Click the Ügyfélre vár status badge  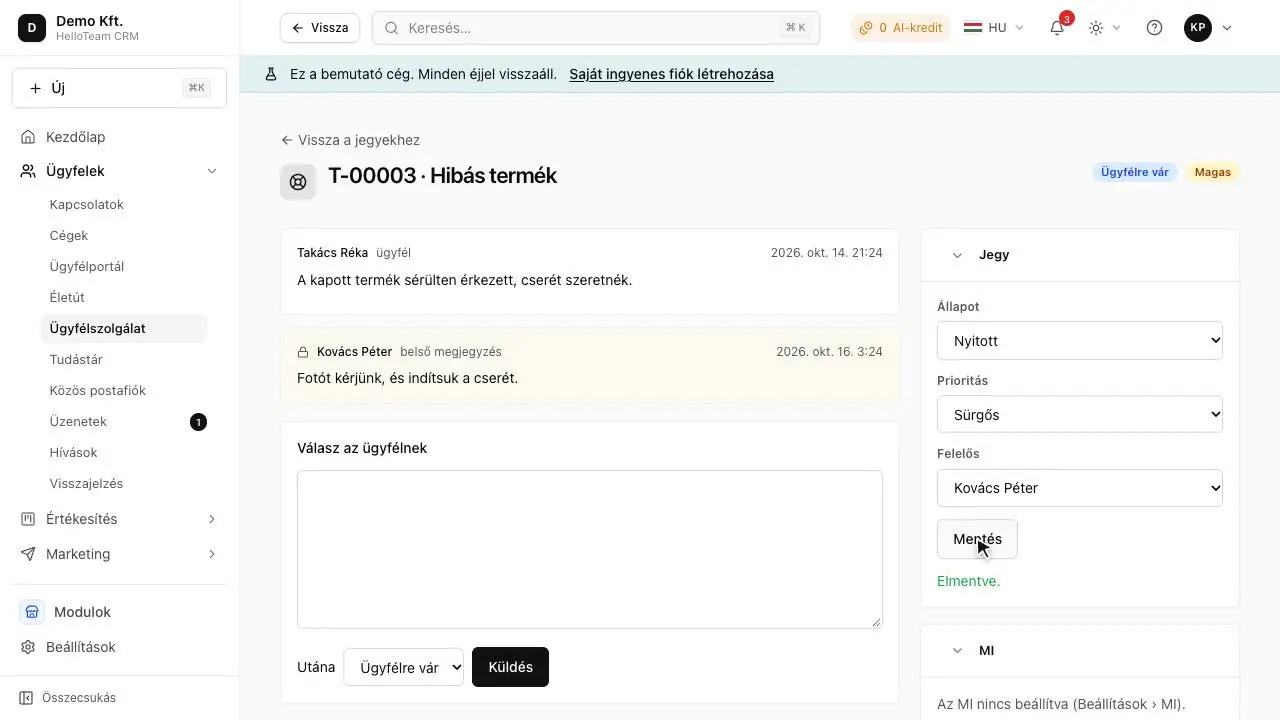[1135, 172]
